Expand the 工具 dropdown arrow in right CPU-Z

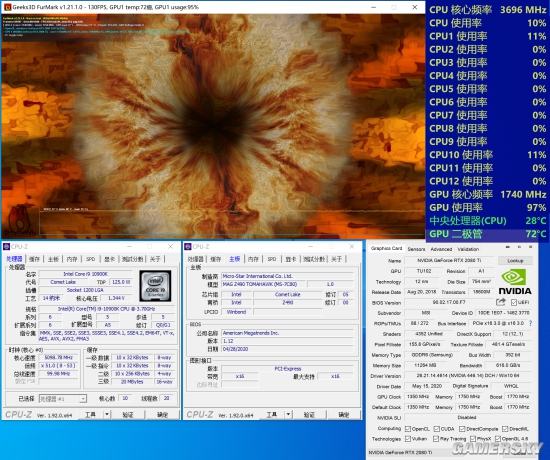[x=288, y=414]
